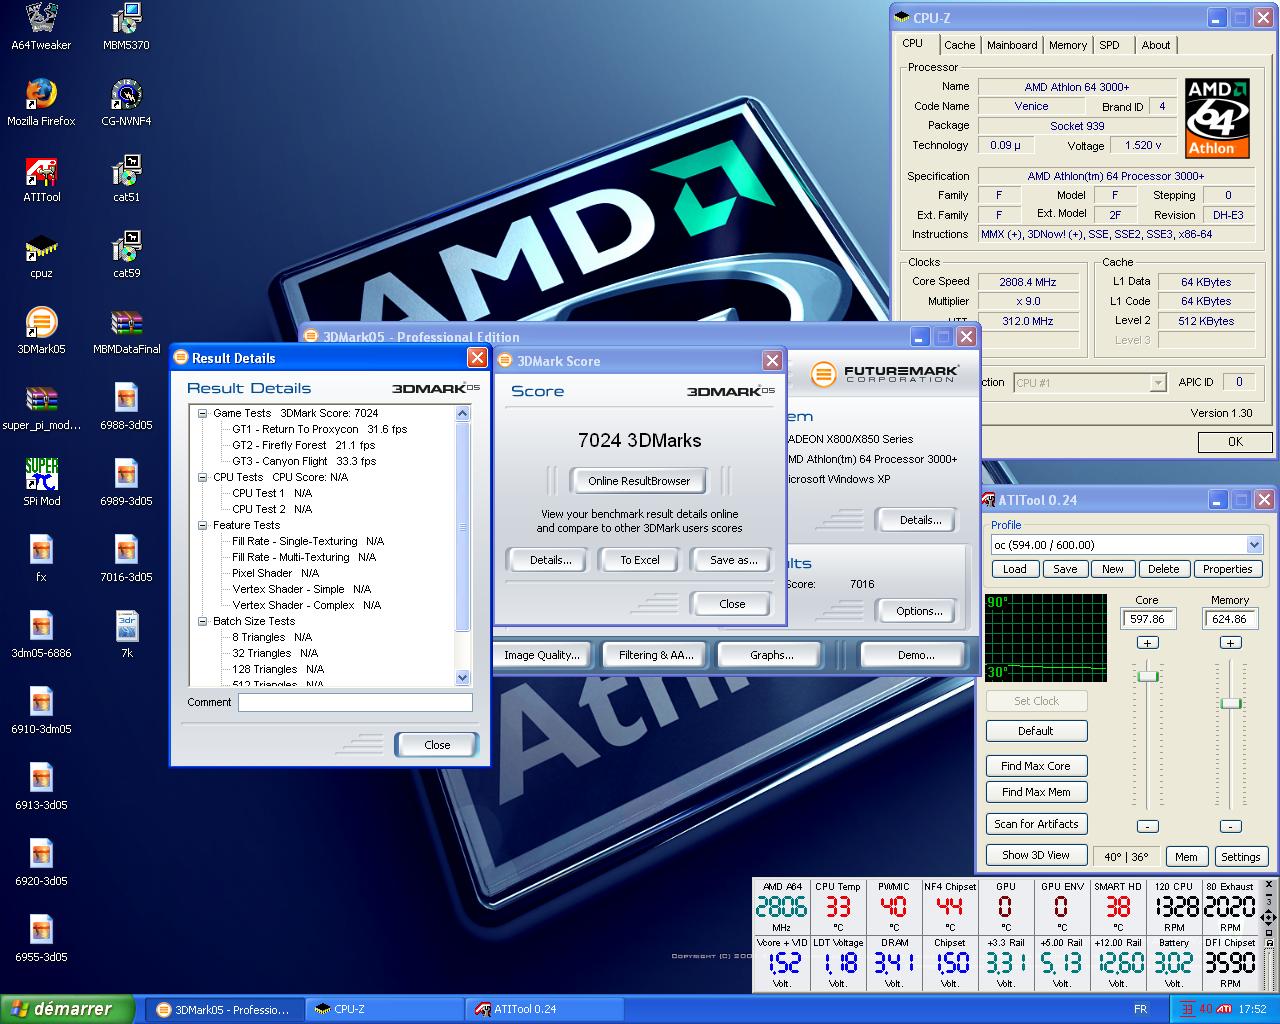Image resolution: width=1280 pixels, height=1024 pixels.
Task: Collapse the Game Tests tree node
Action: point(202,413)
